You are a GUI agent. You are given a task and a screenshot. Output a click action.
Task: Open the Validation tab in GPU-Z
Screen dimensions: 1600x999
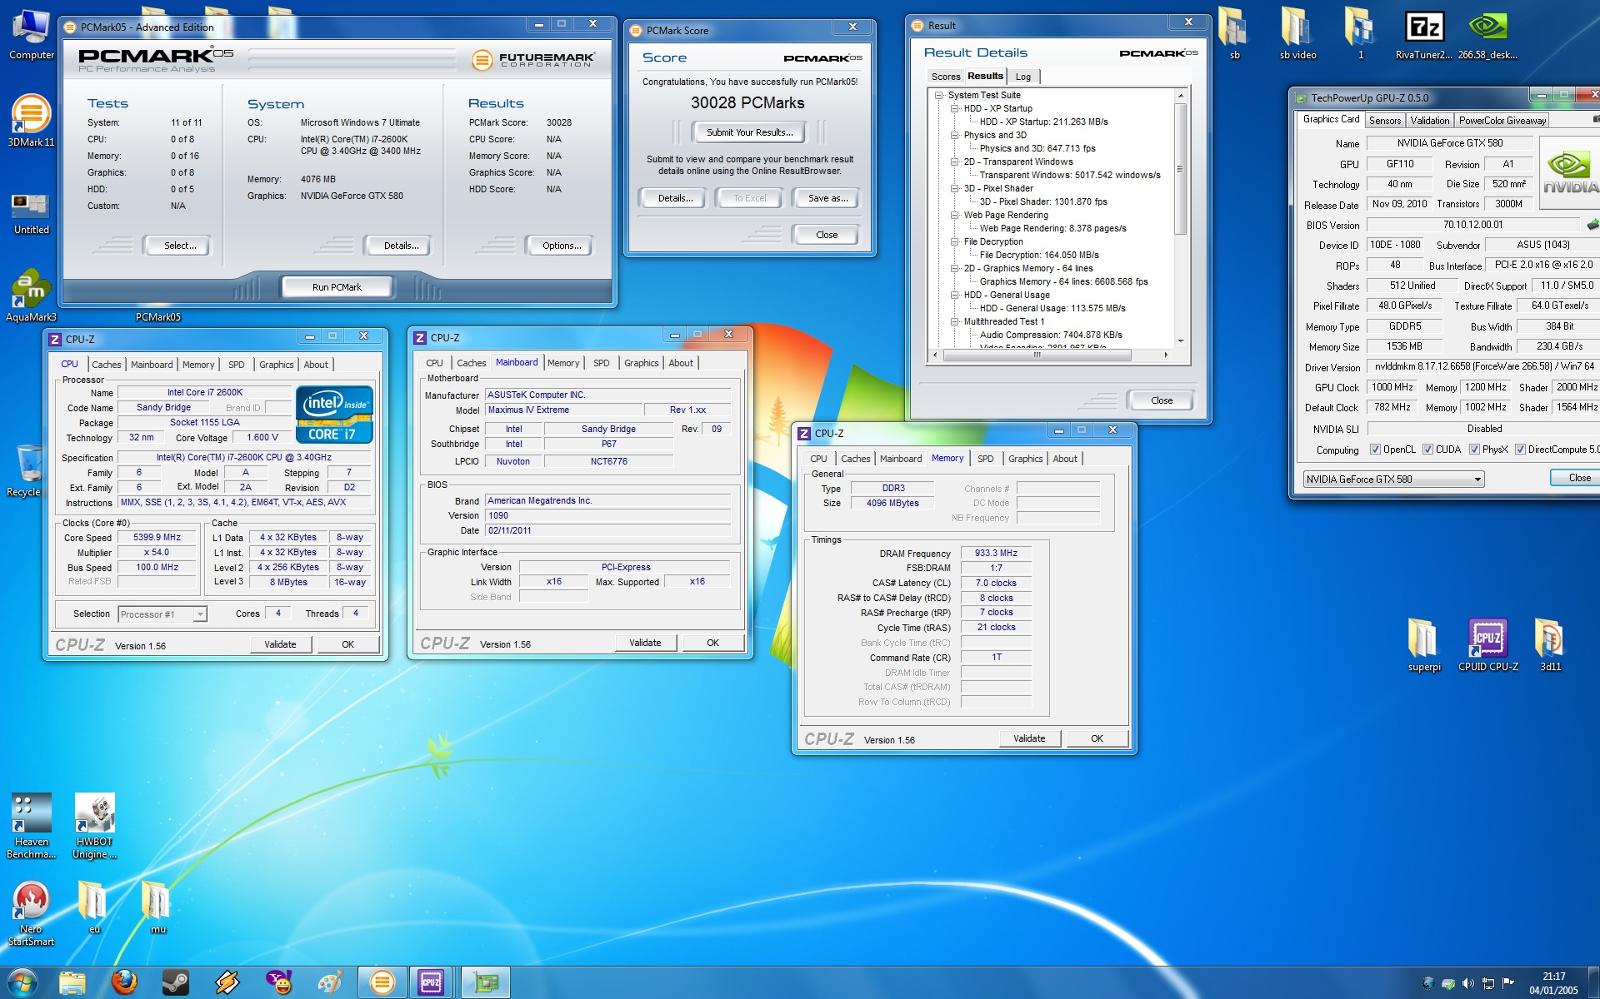[1430, 120]
